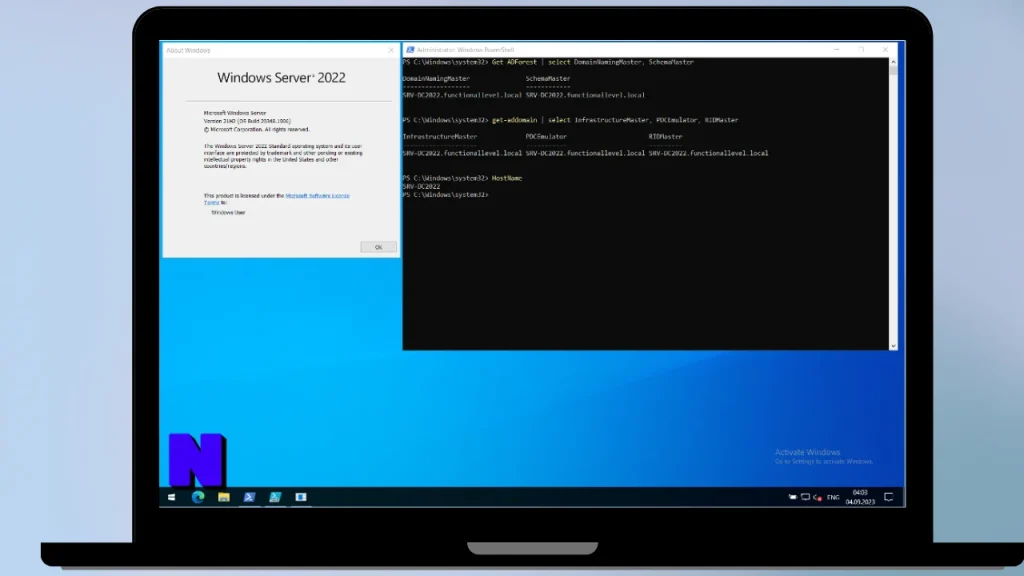Open the Windows Start menu
Viewport: 1024px width, 576px height.
coord(171,497)
